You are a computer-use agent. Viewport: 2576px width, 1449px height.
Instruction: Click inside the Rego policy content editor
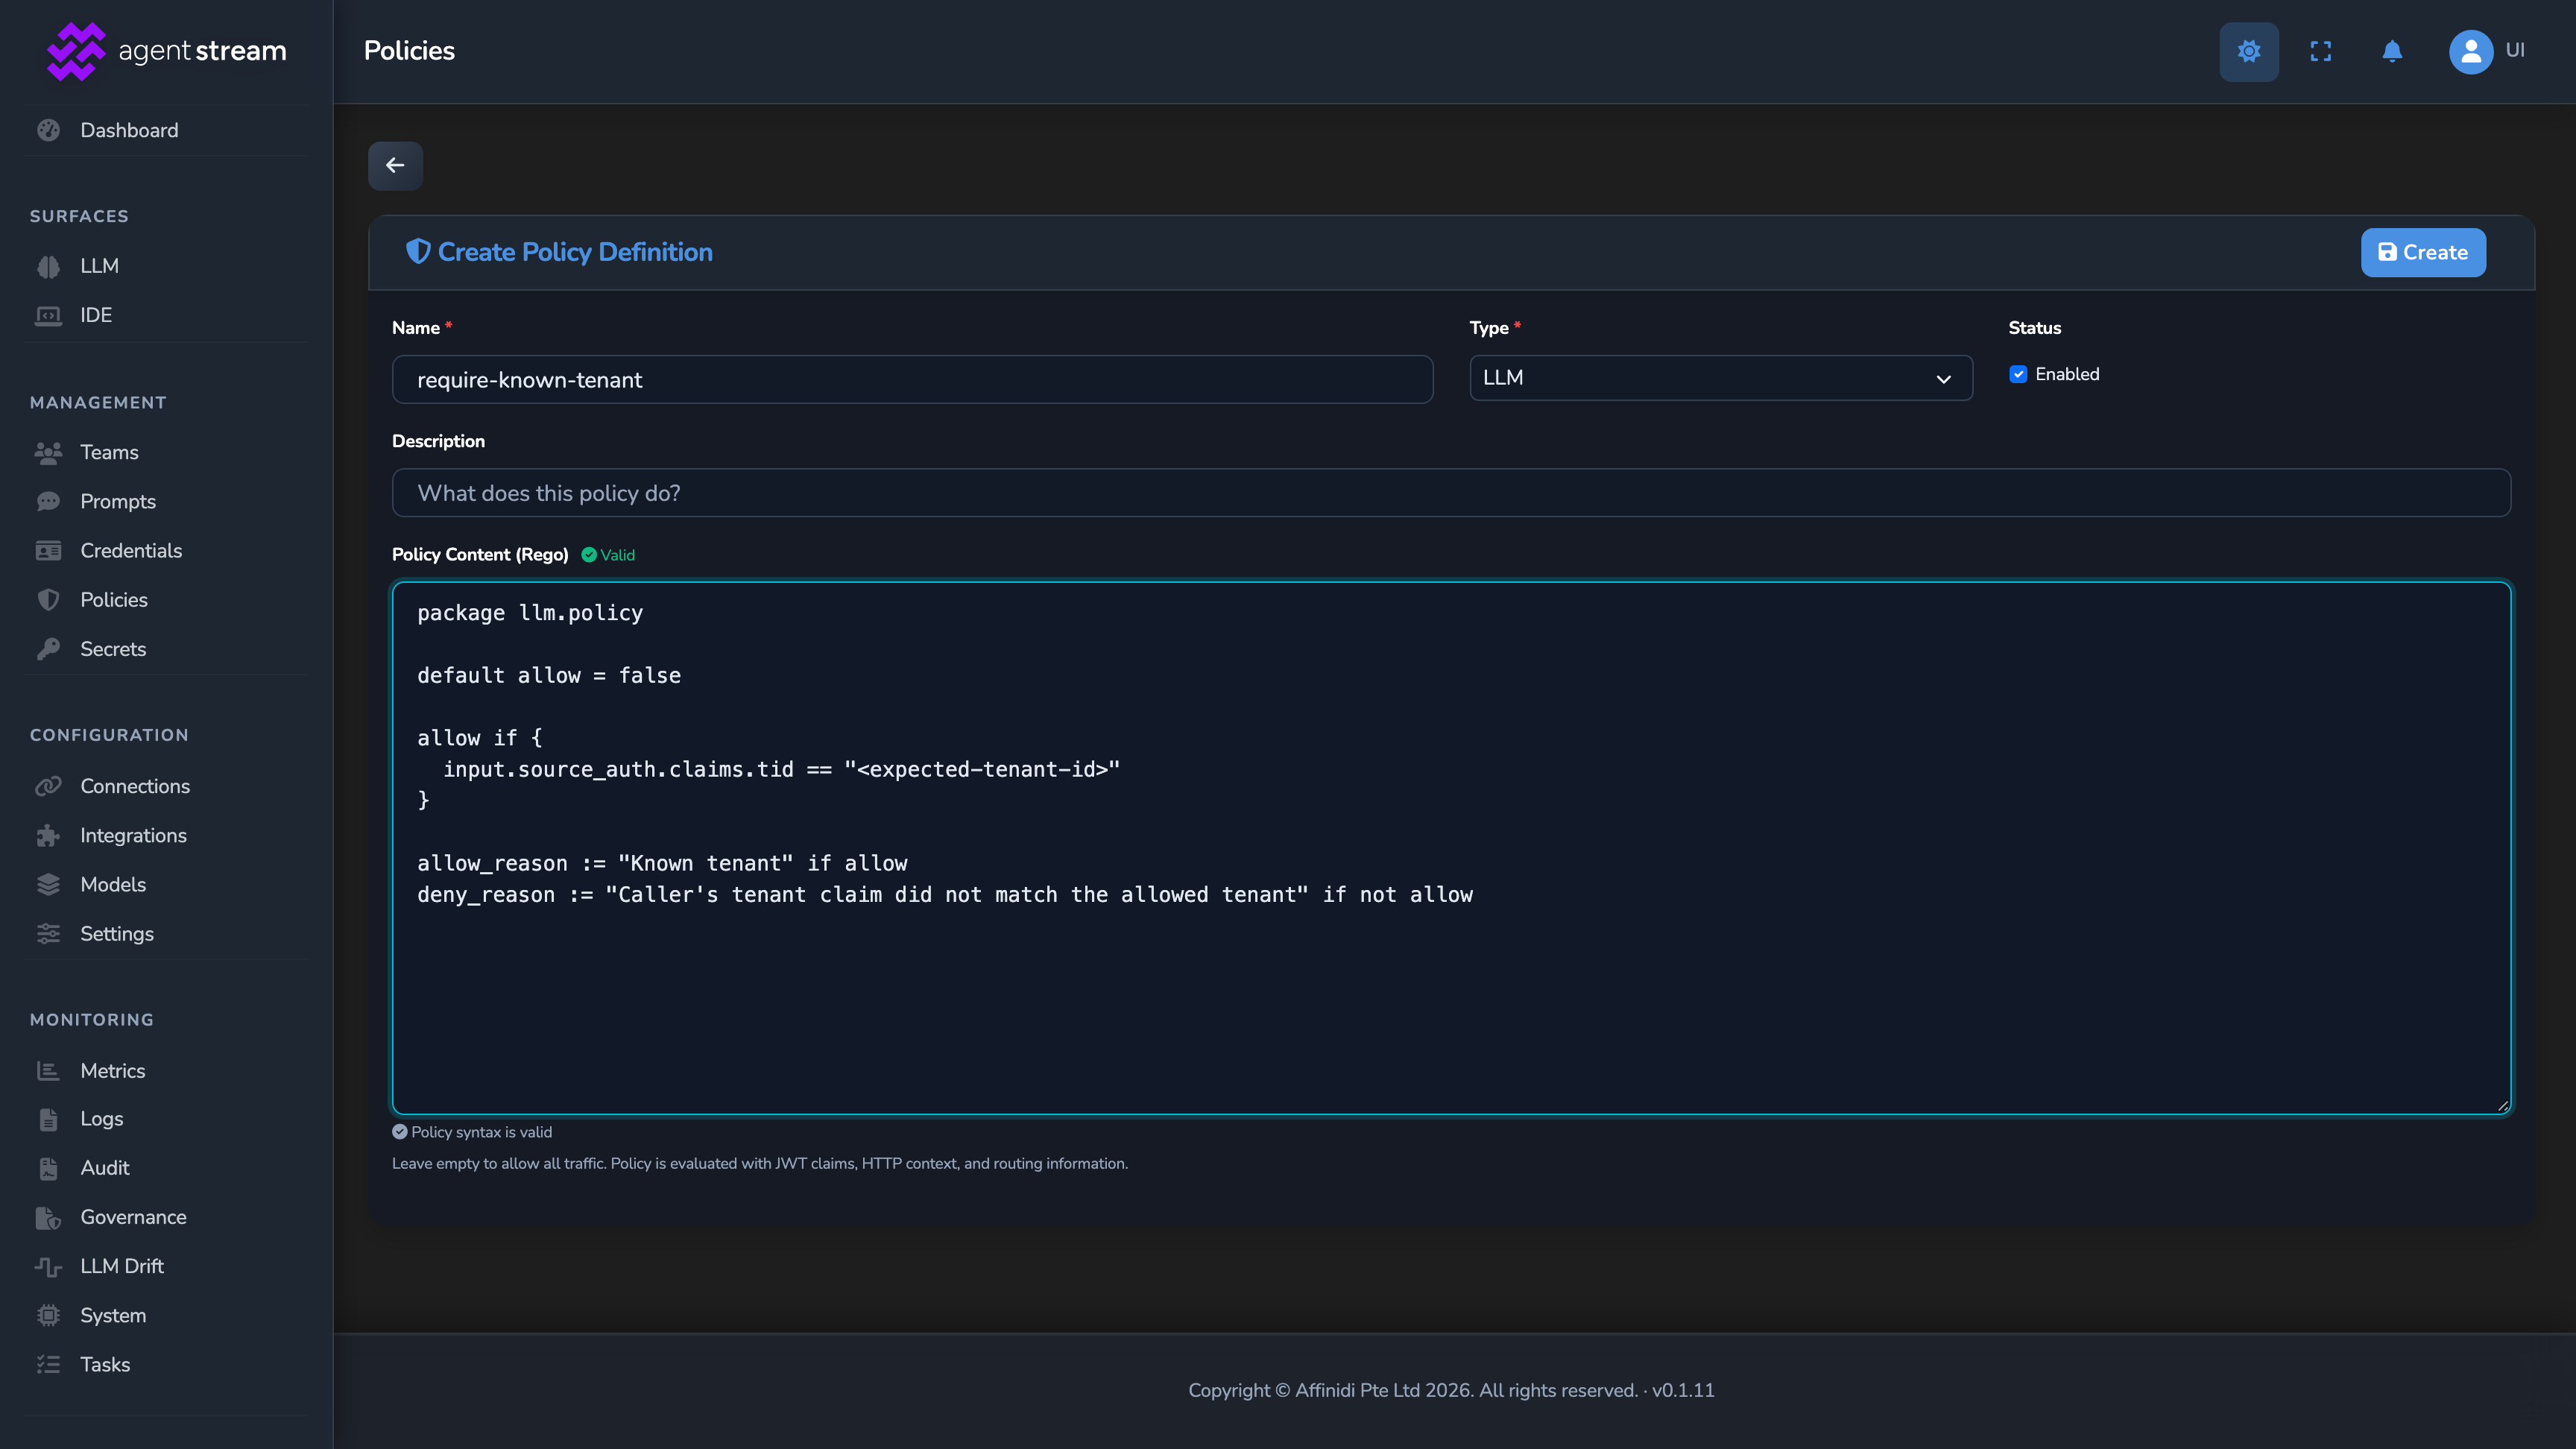coord(1451,848)
